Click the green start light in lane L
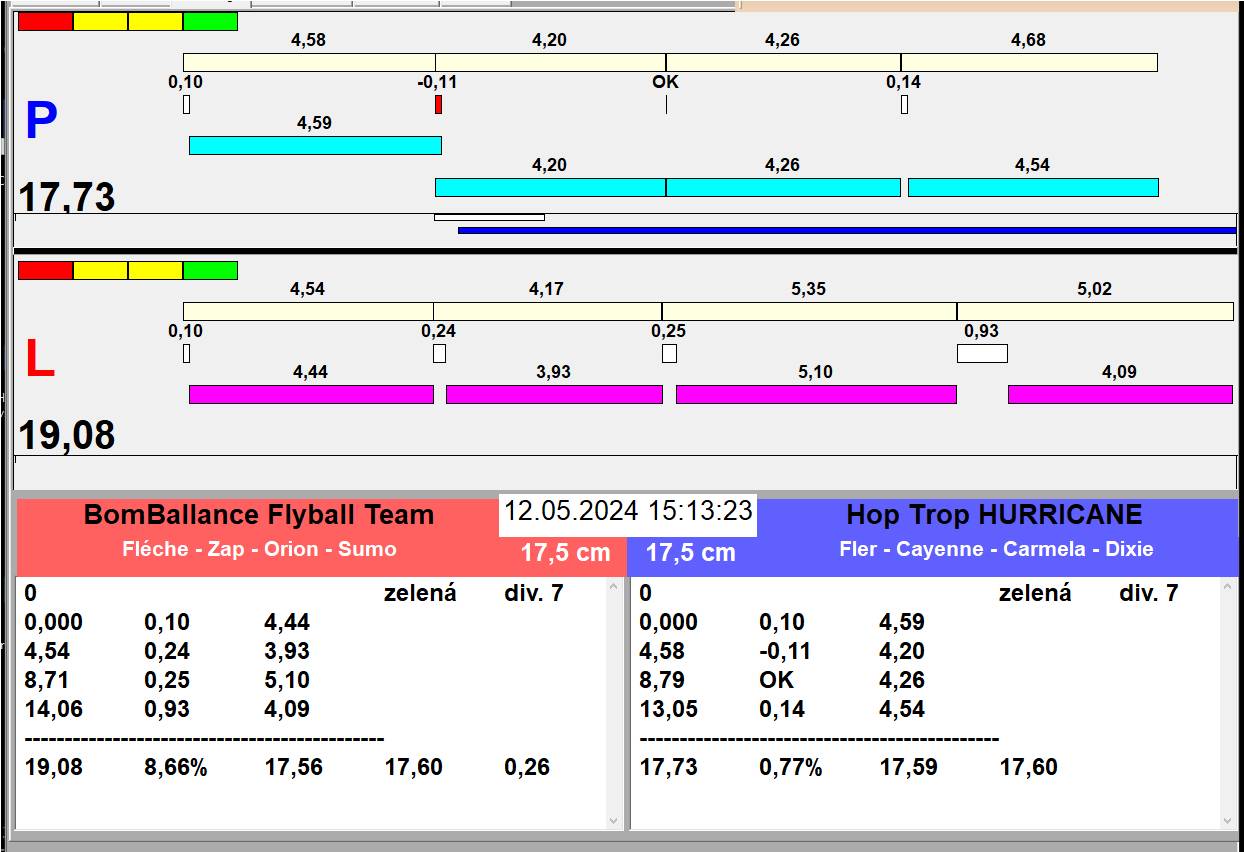Image resolution: width=1244 pixels, height=852 pixels. click(x=210, y=270)
